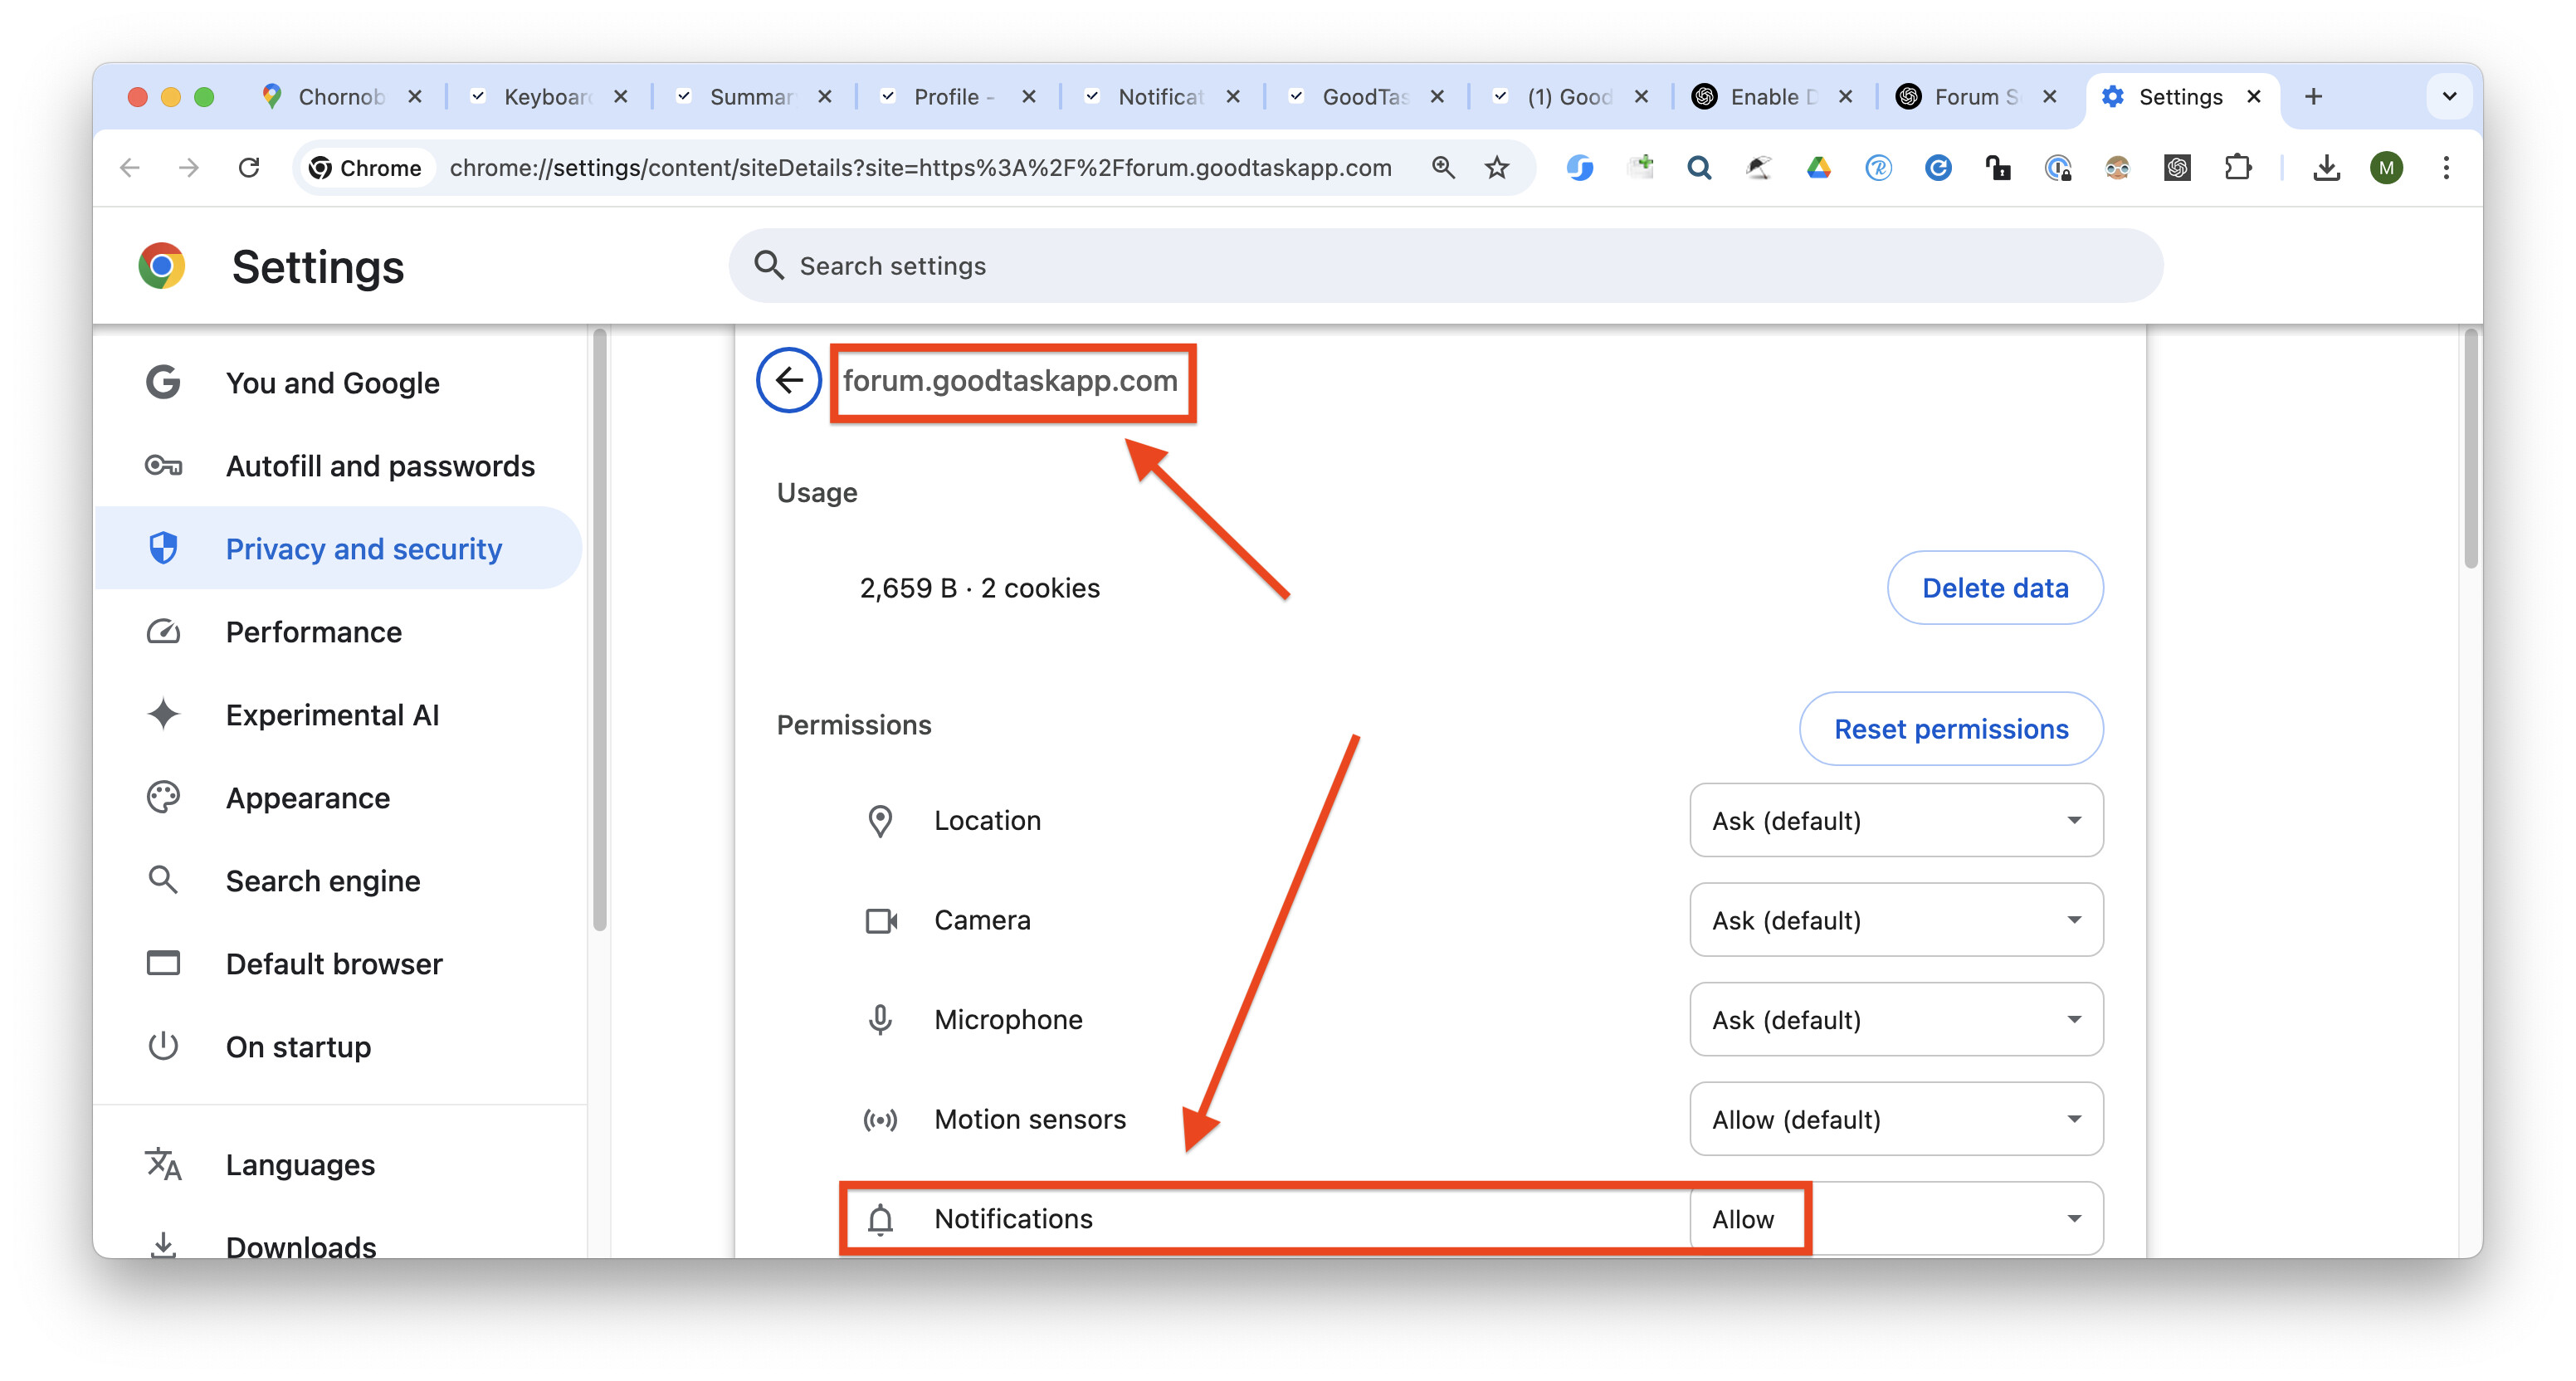
Task: Click the Microphone permission icon
Action: (x=880, y=1020)
